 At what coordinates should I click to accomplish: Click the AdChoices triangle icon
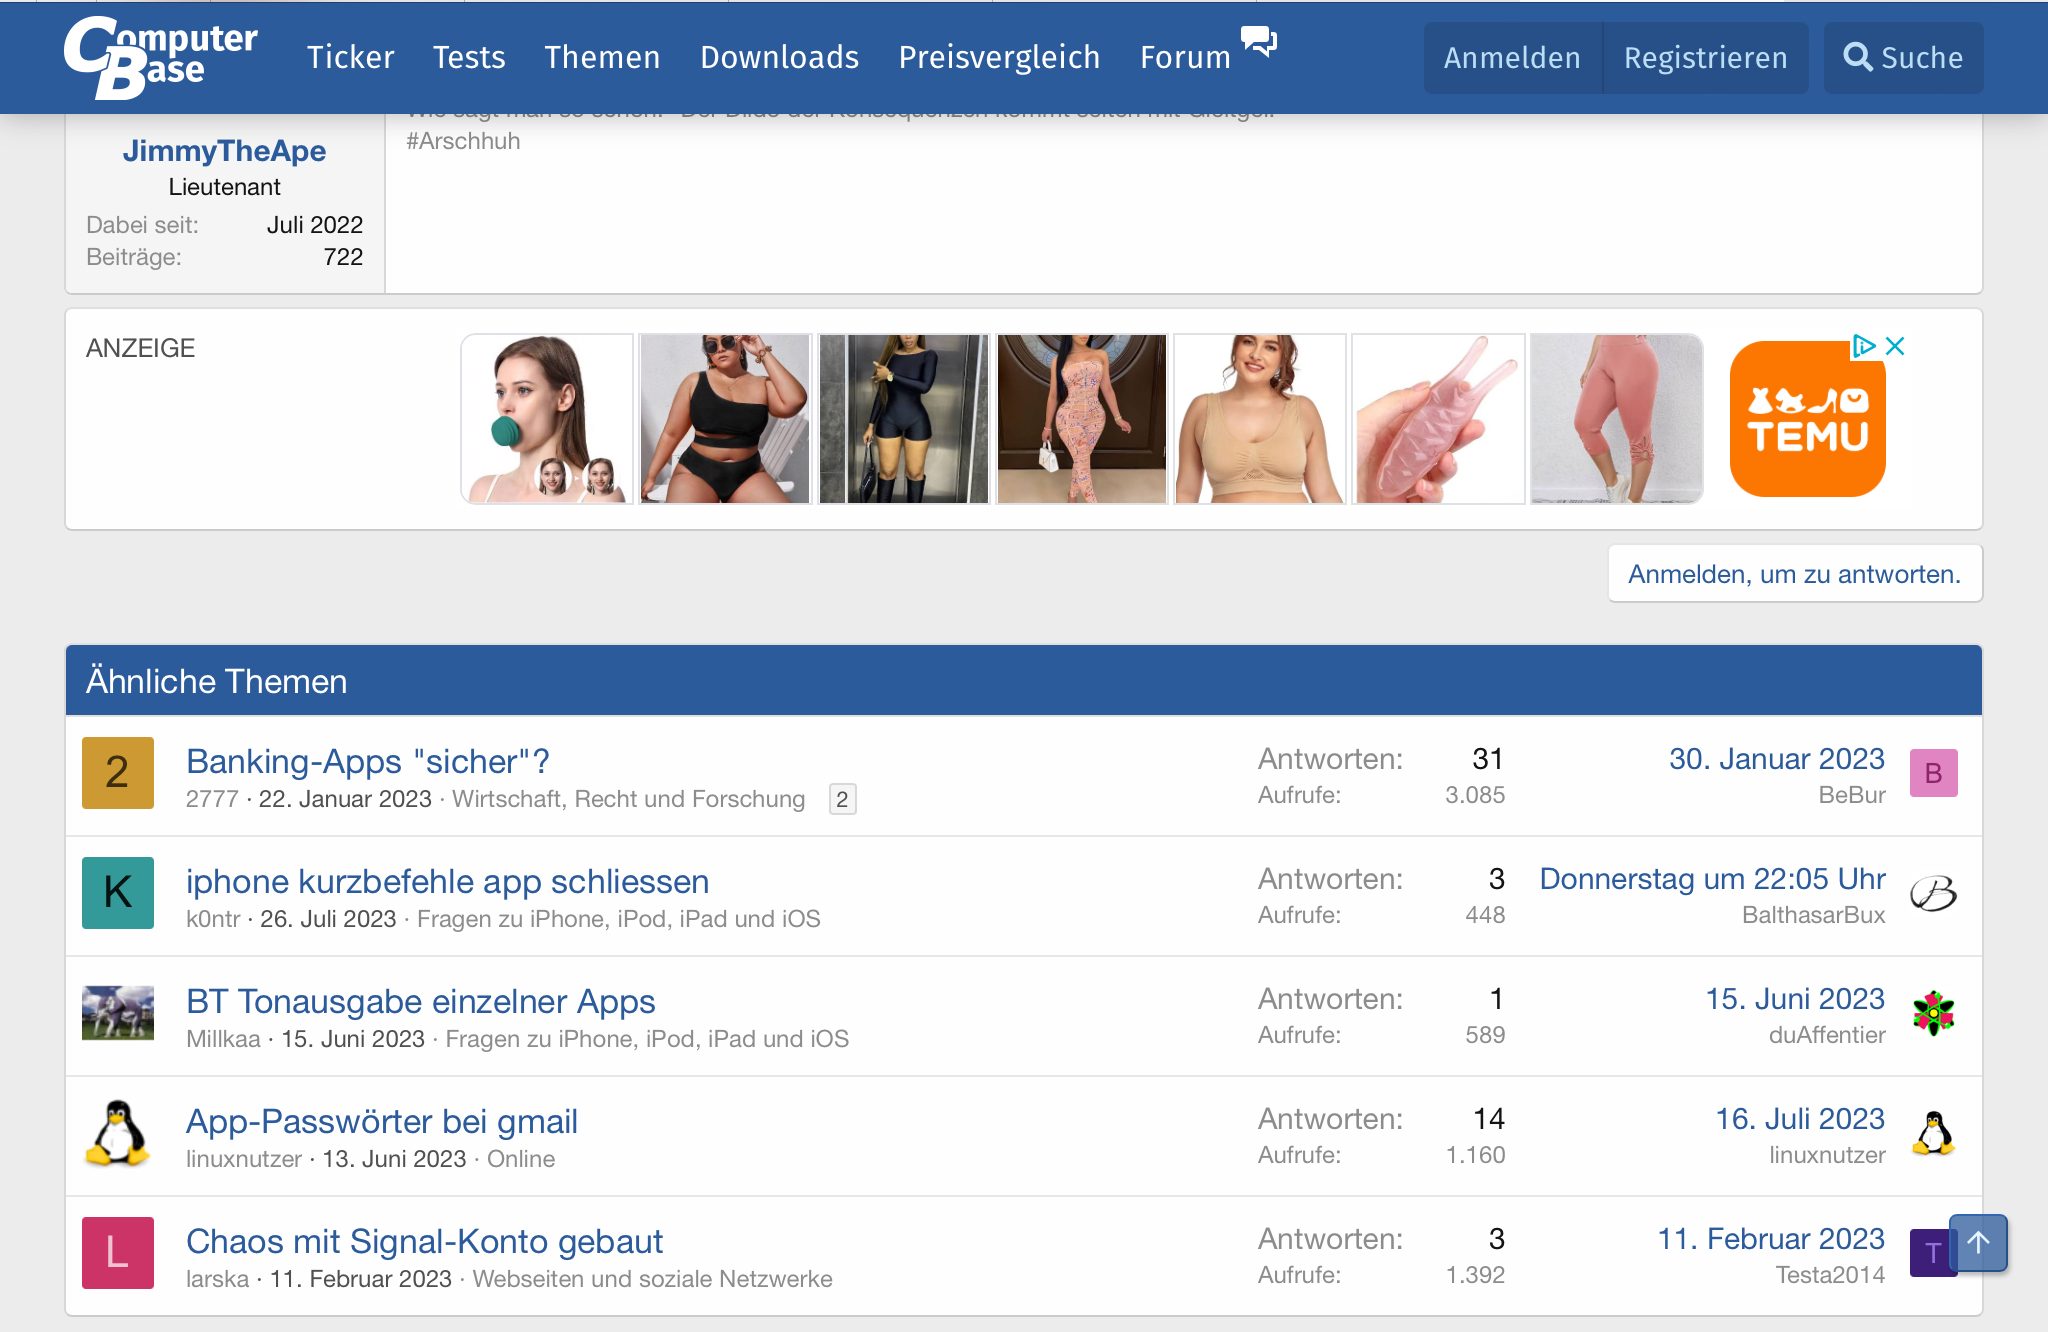click(x=1864, y=346)
